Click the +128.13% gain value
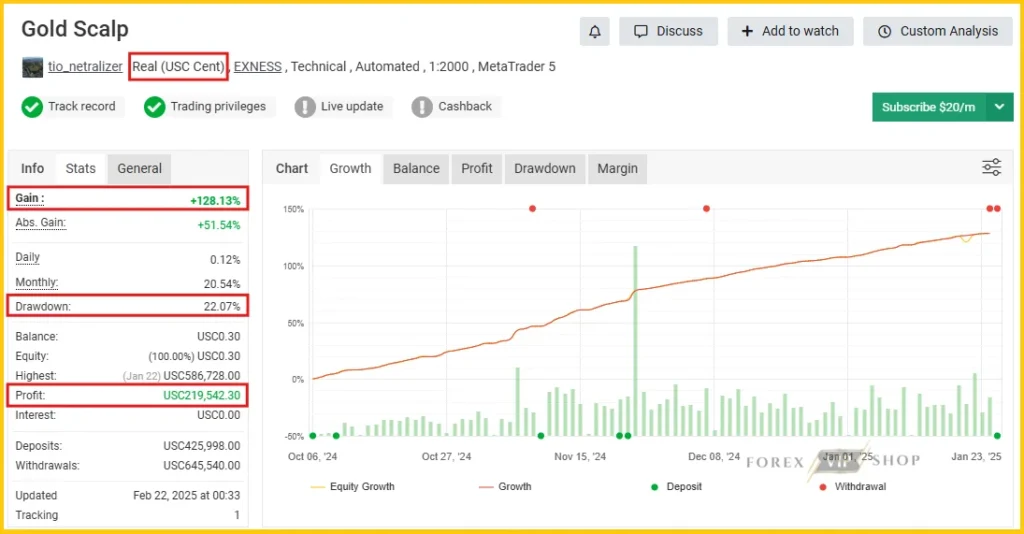 click(215, 201)
